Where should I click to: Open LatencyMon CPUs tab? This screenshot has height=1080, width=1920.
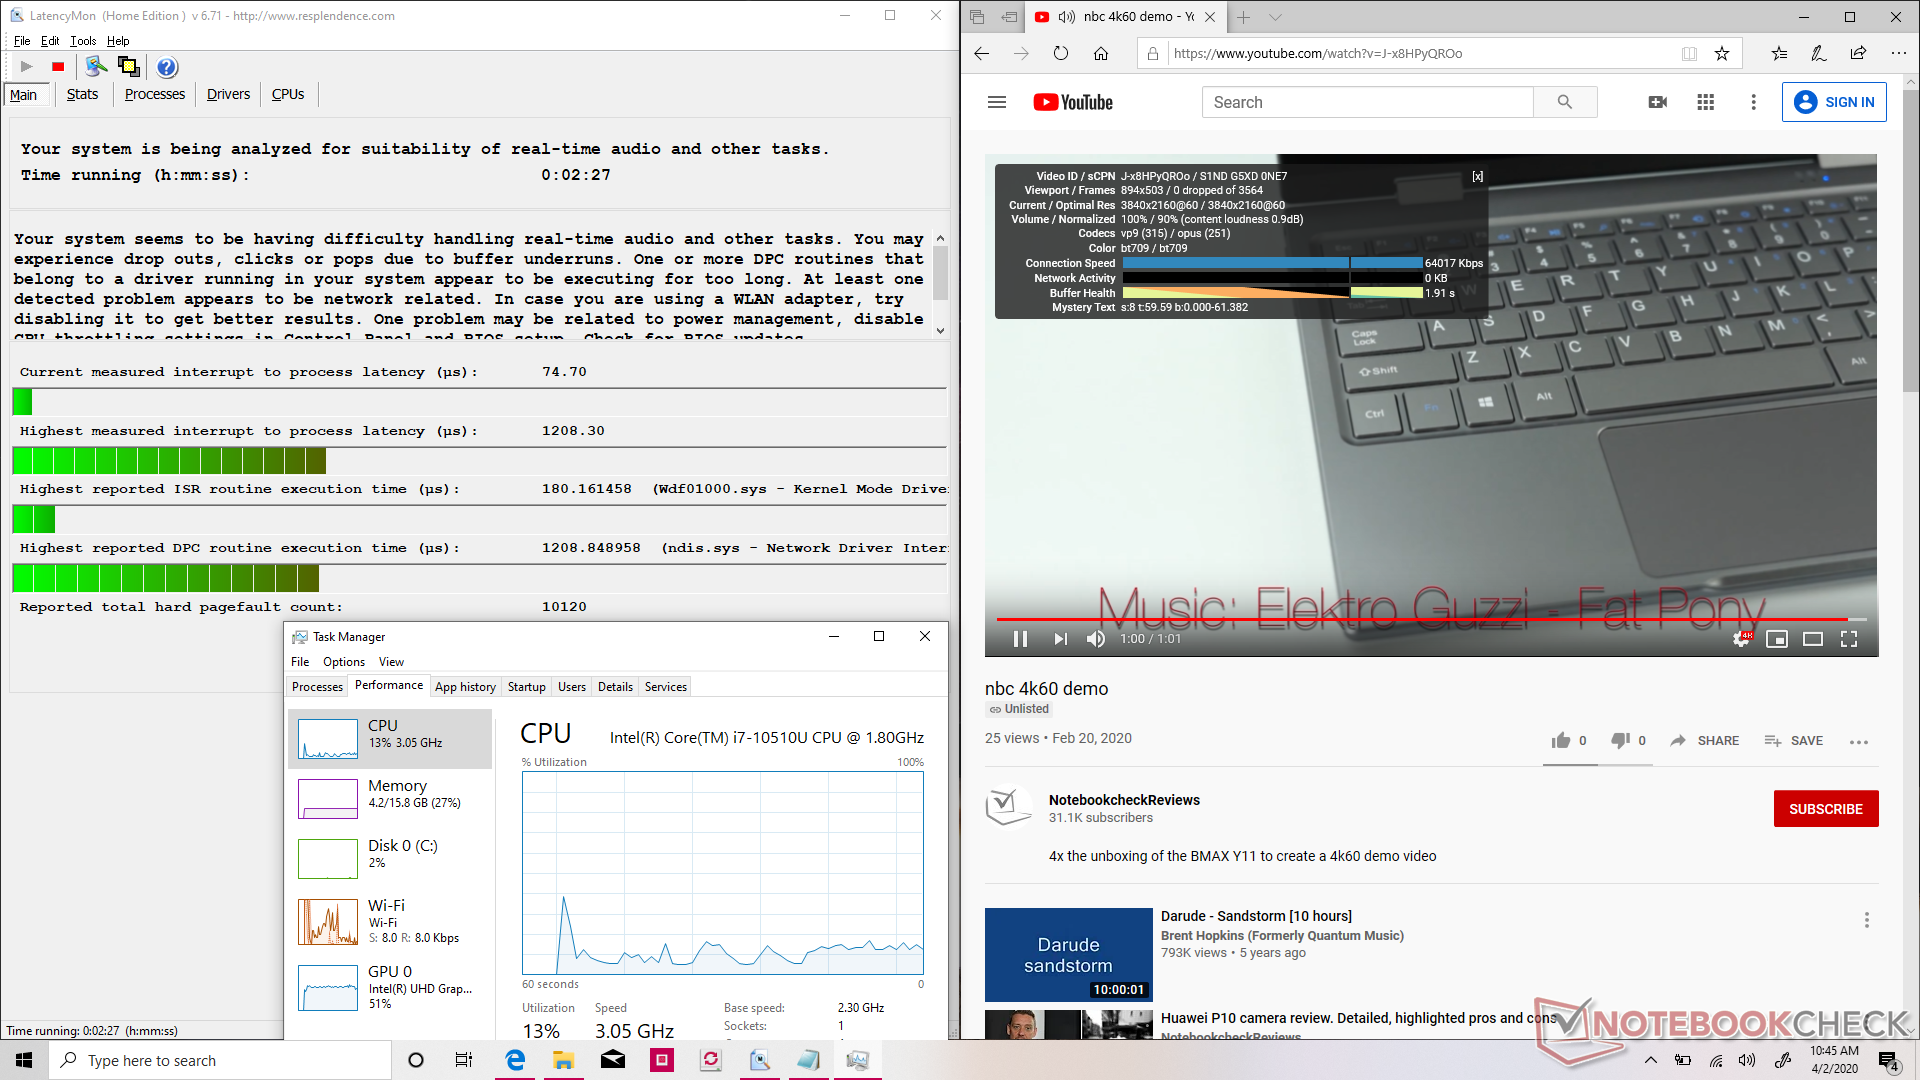(x=288, y=94)
